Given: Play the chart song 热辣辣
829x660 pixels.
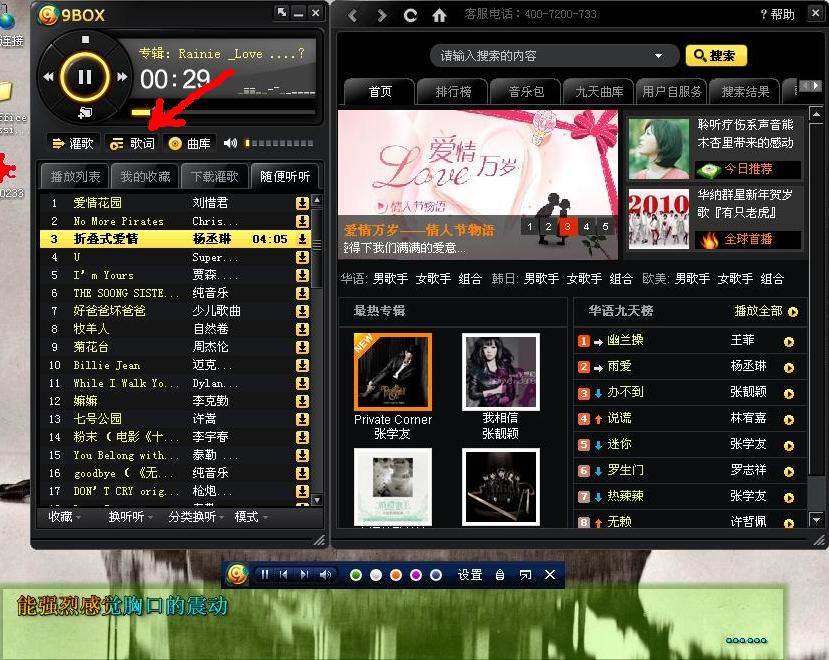Looking at the screenshot, I should pos(788,497).
